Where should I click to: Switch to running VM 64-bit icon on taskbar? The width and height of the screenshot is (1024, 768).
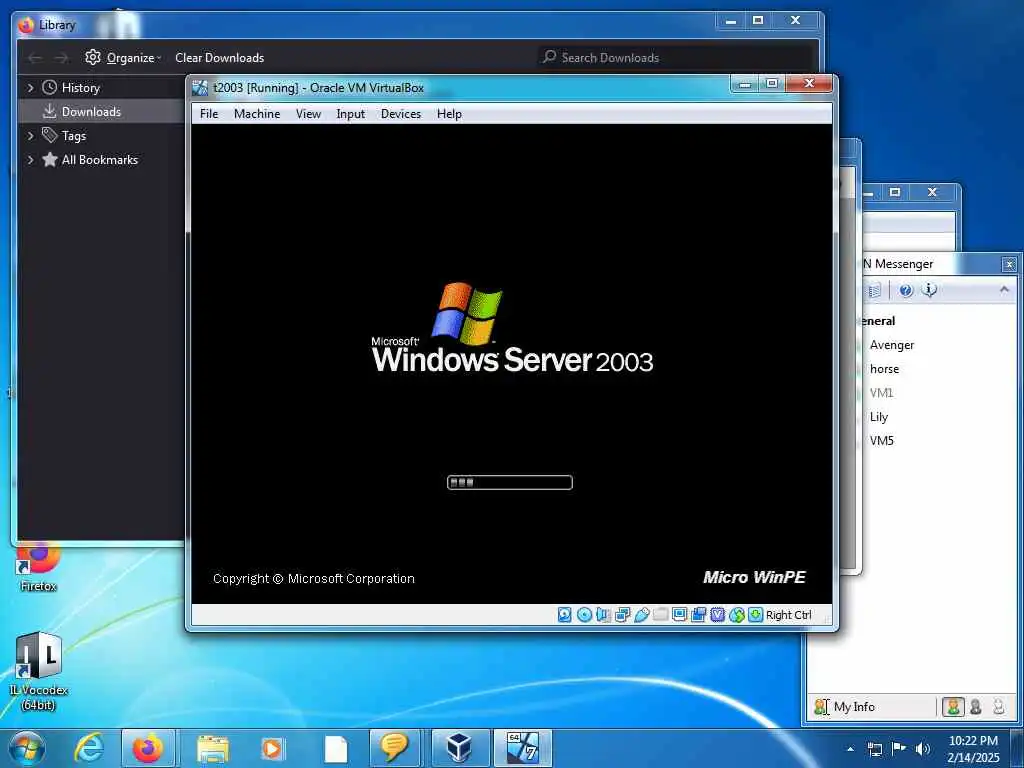tap(522, 748)
